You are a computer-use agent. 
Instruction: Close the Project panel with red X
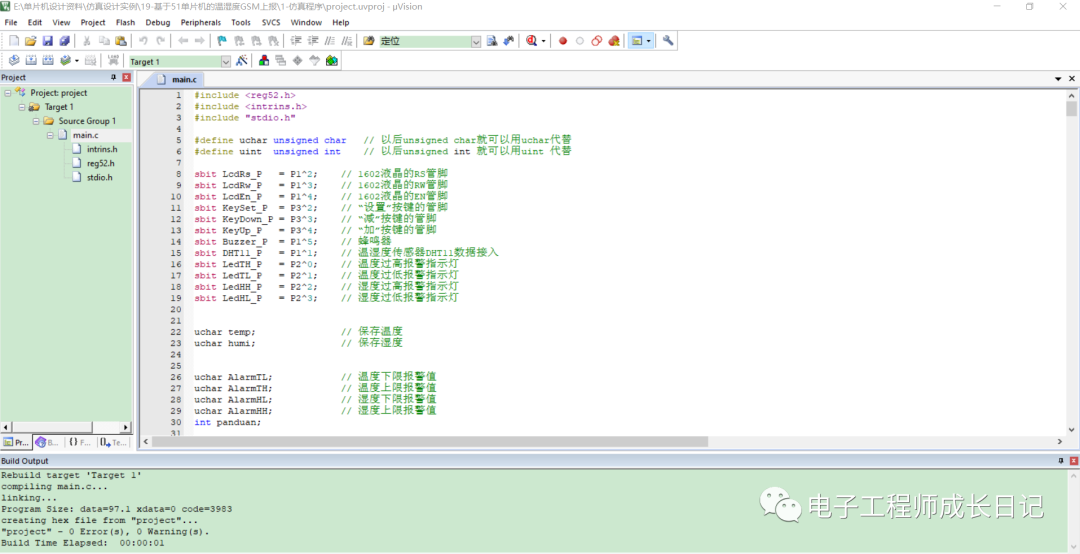tap(126, 77)
